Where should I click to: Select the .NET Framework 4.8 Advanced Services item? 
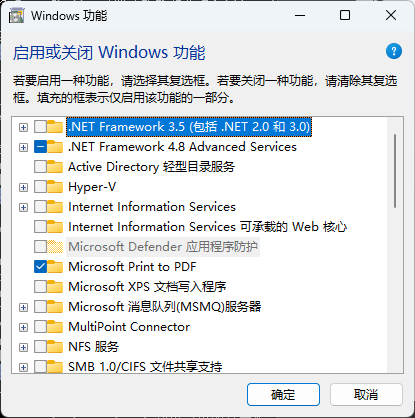(182, 147)
